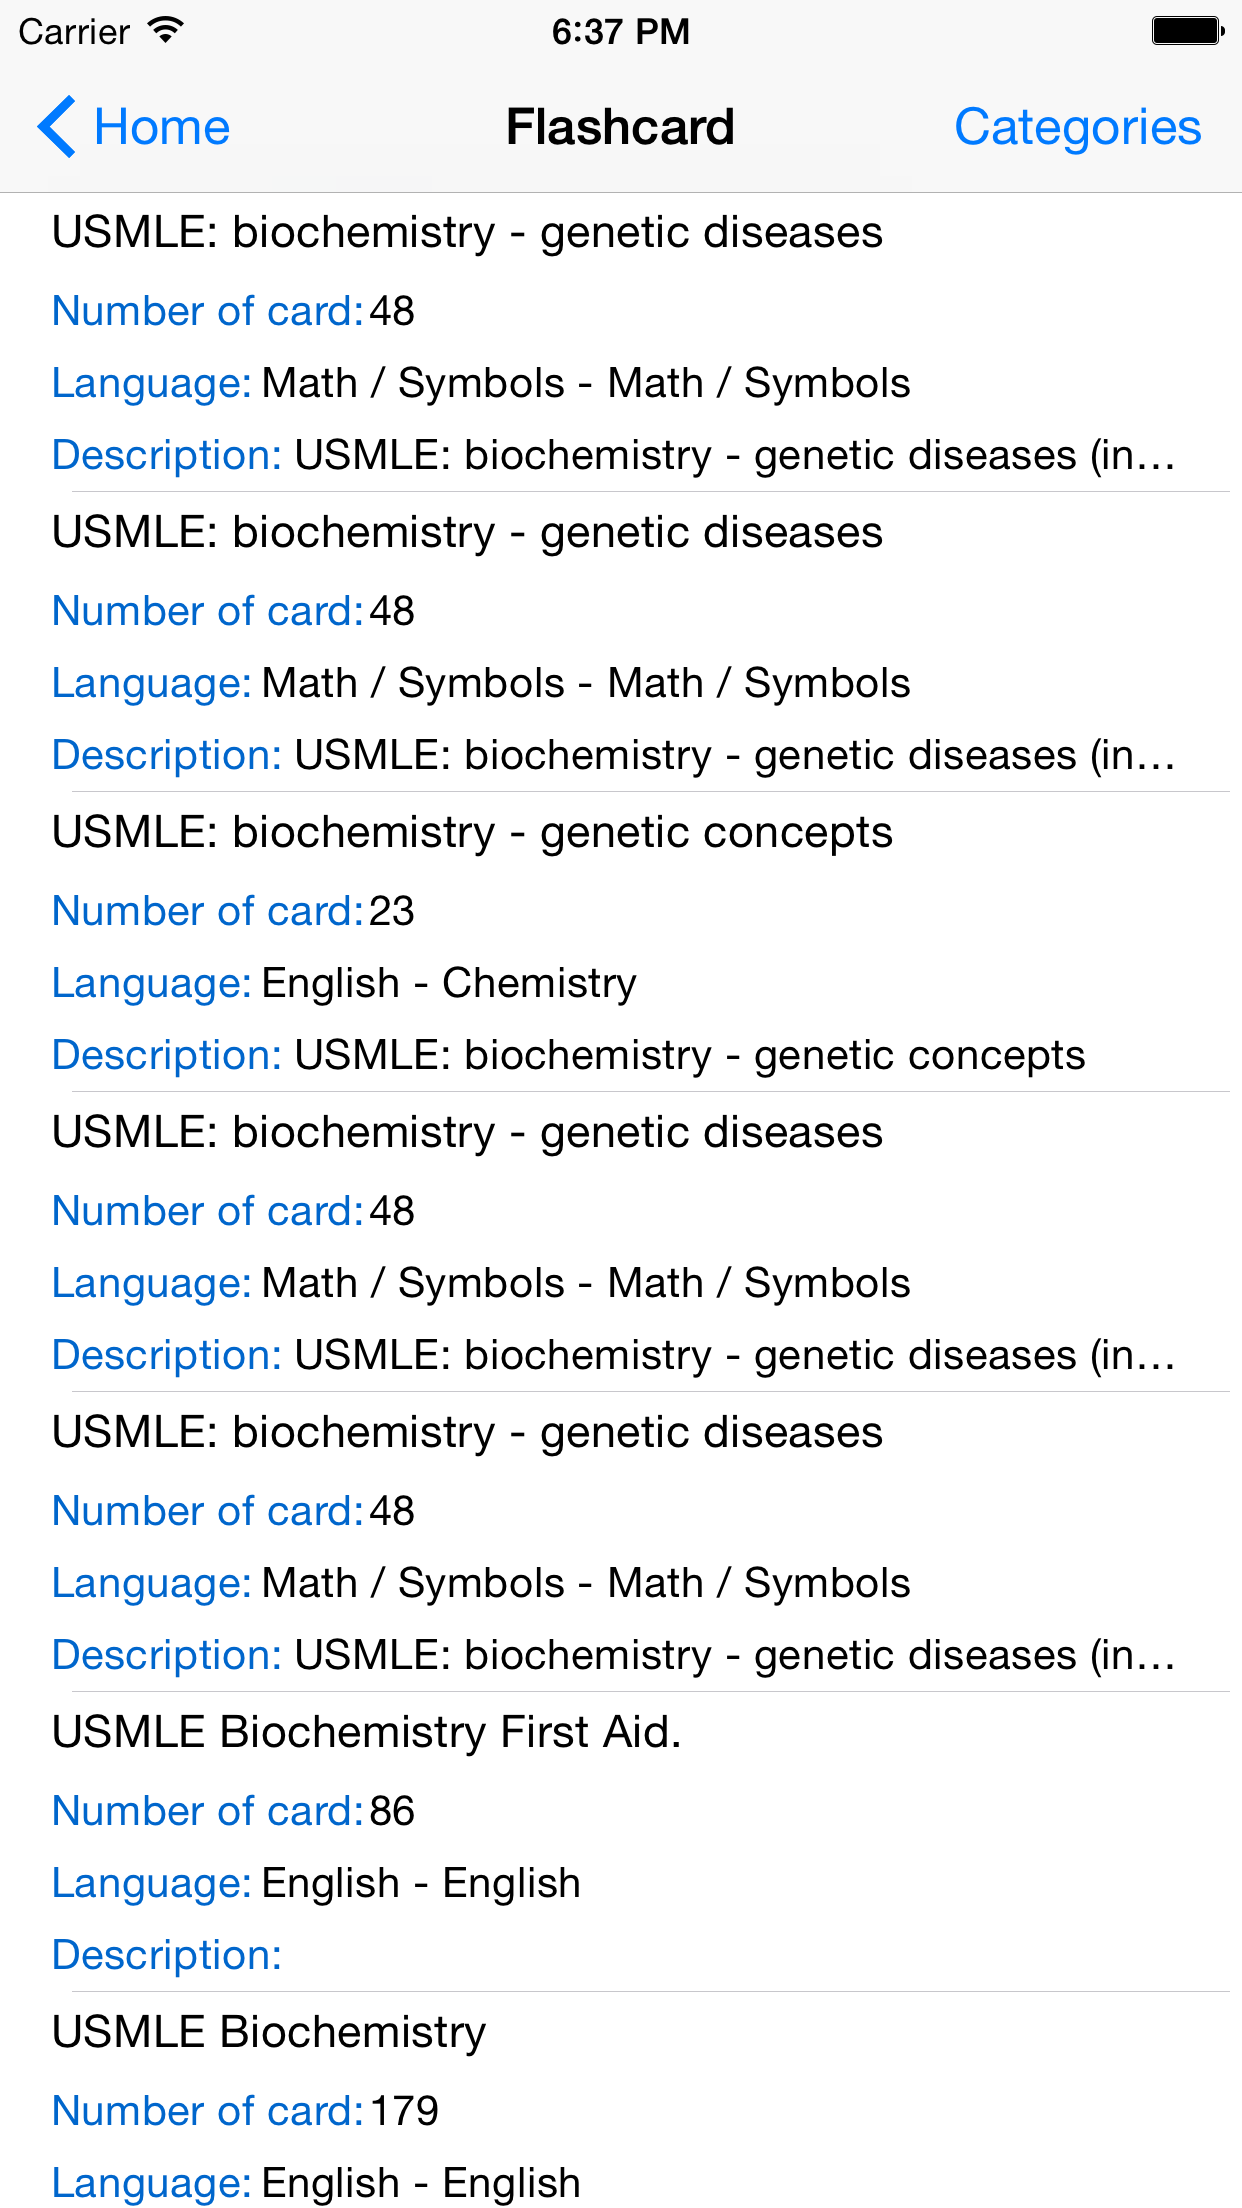Image resolution: width=1242 pixels, height=2208 pixels.
Task: Tap the English - Chemistry language line
Action: [x=448, y=983]
